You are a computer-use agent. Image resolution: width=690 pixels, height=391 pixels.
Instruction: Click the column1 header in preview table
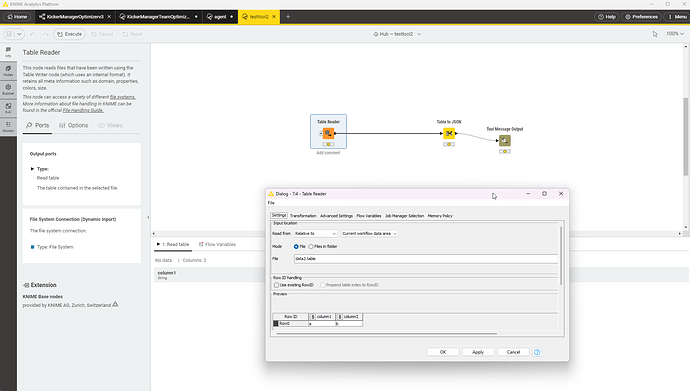click(322, 317)
